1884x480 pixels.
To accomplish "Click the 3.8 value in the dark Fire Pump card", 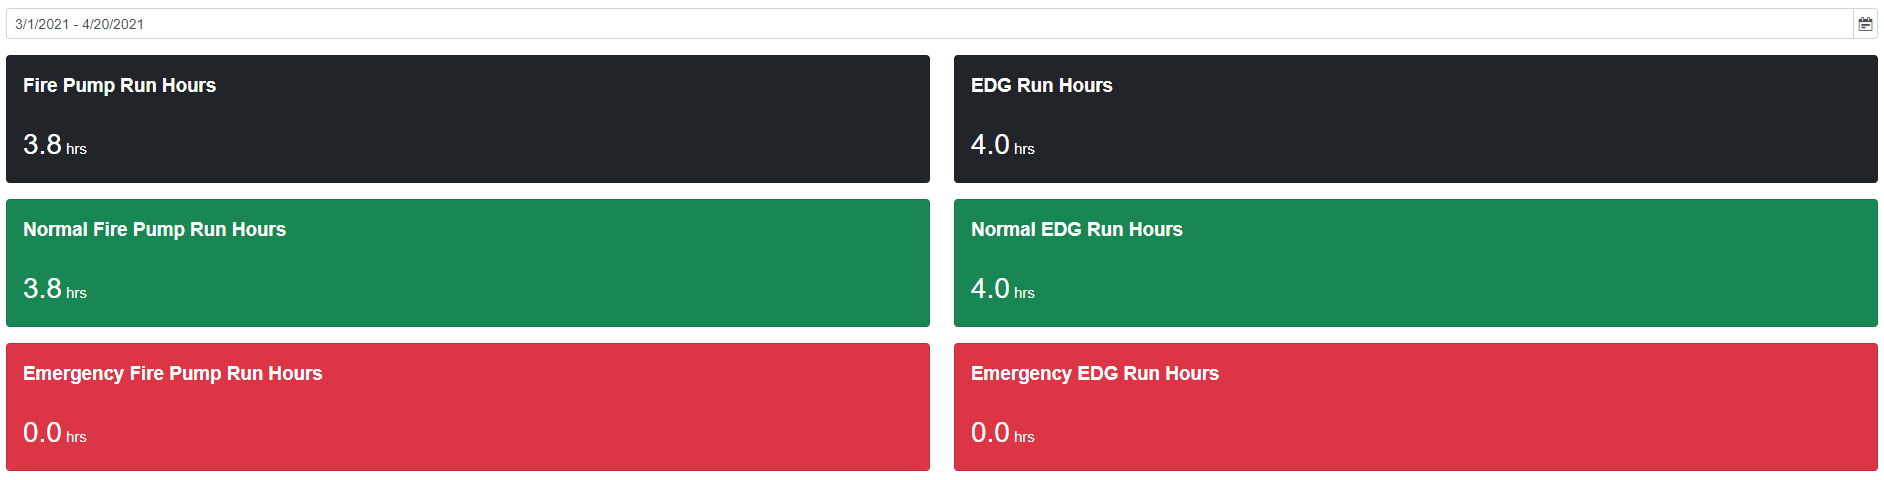I will (x=42, y=145).
